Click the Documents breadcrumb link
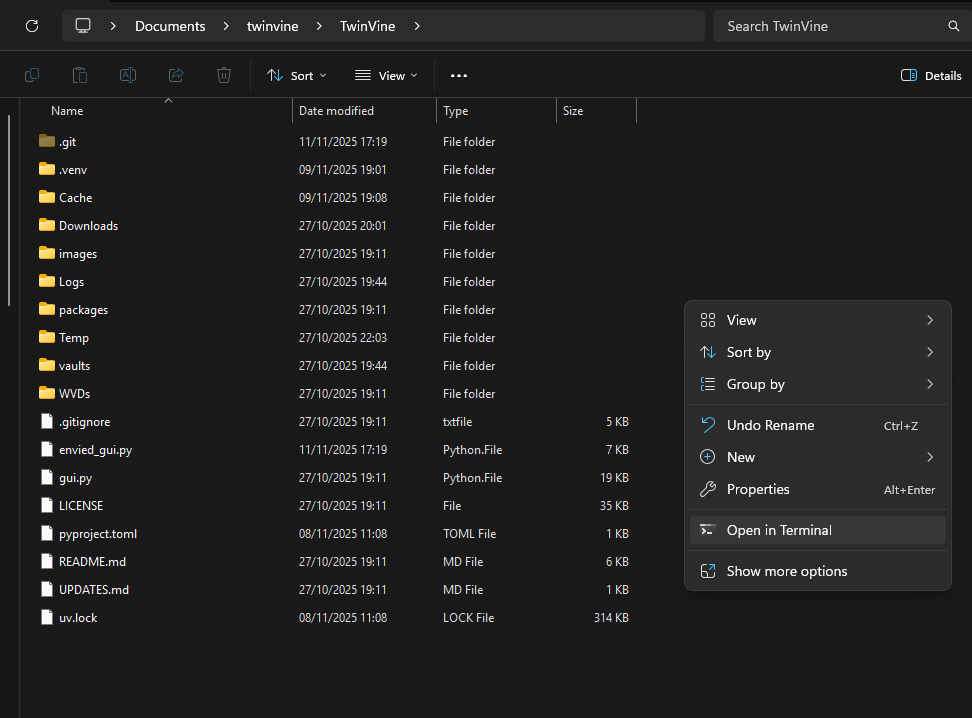Screen dimensions: 972x718 pyautogui.click(x=170, y=26)
